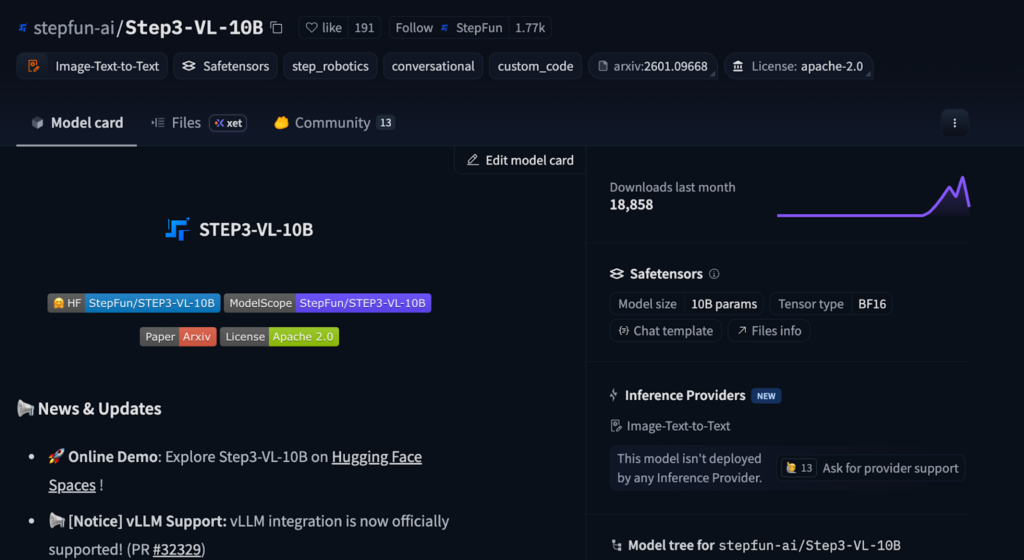
Task: Open the Chat template viewer
Action: (665, 331)
